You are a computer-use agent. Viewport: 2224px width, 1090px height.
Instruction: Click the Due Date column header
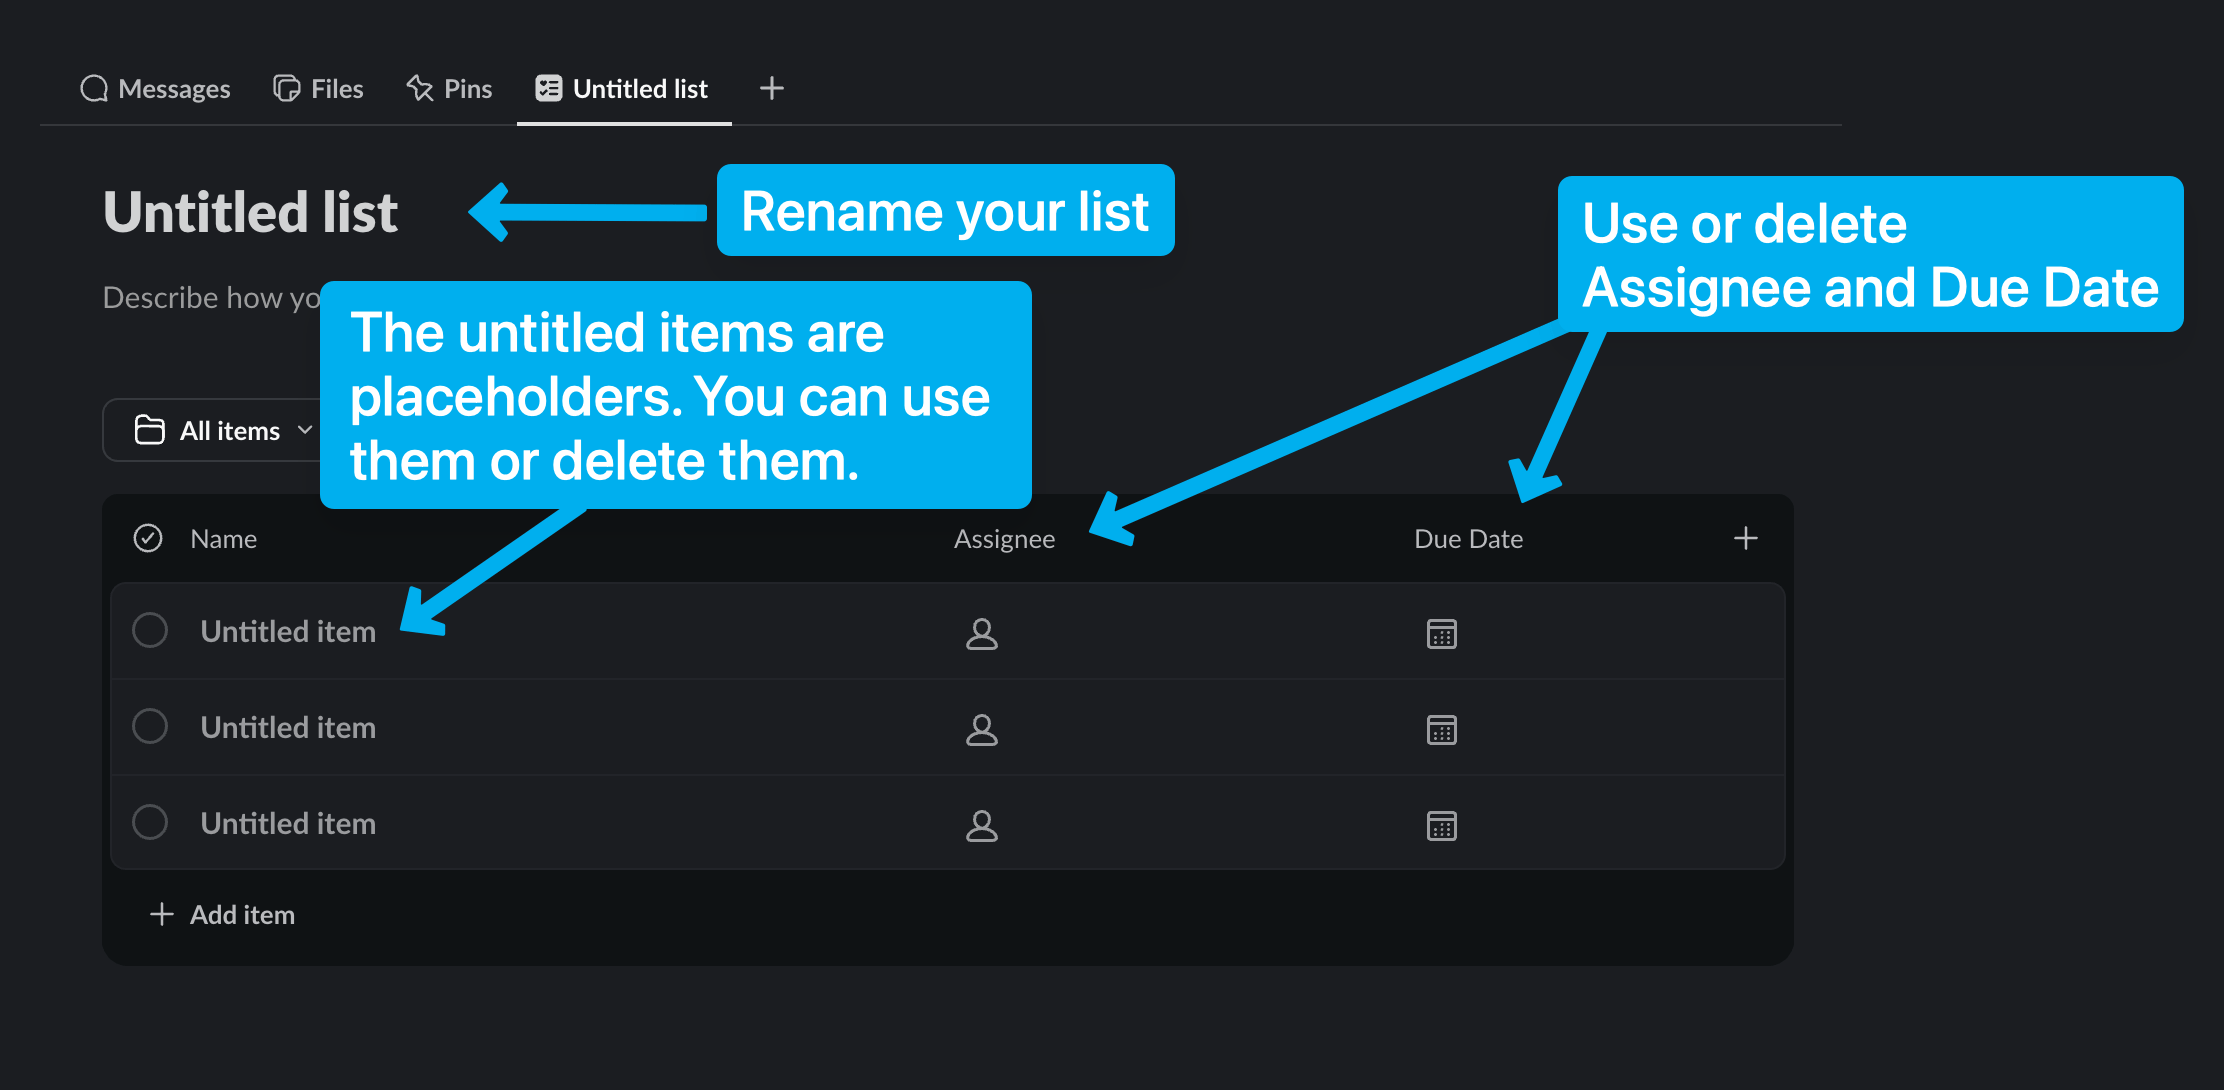1467,539
